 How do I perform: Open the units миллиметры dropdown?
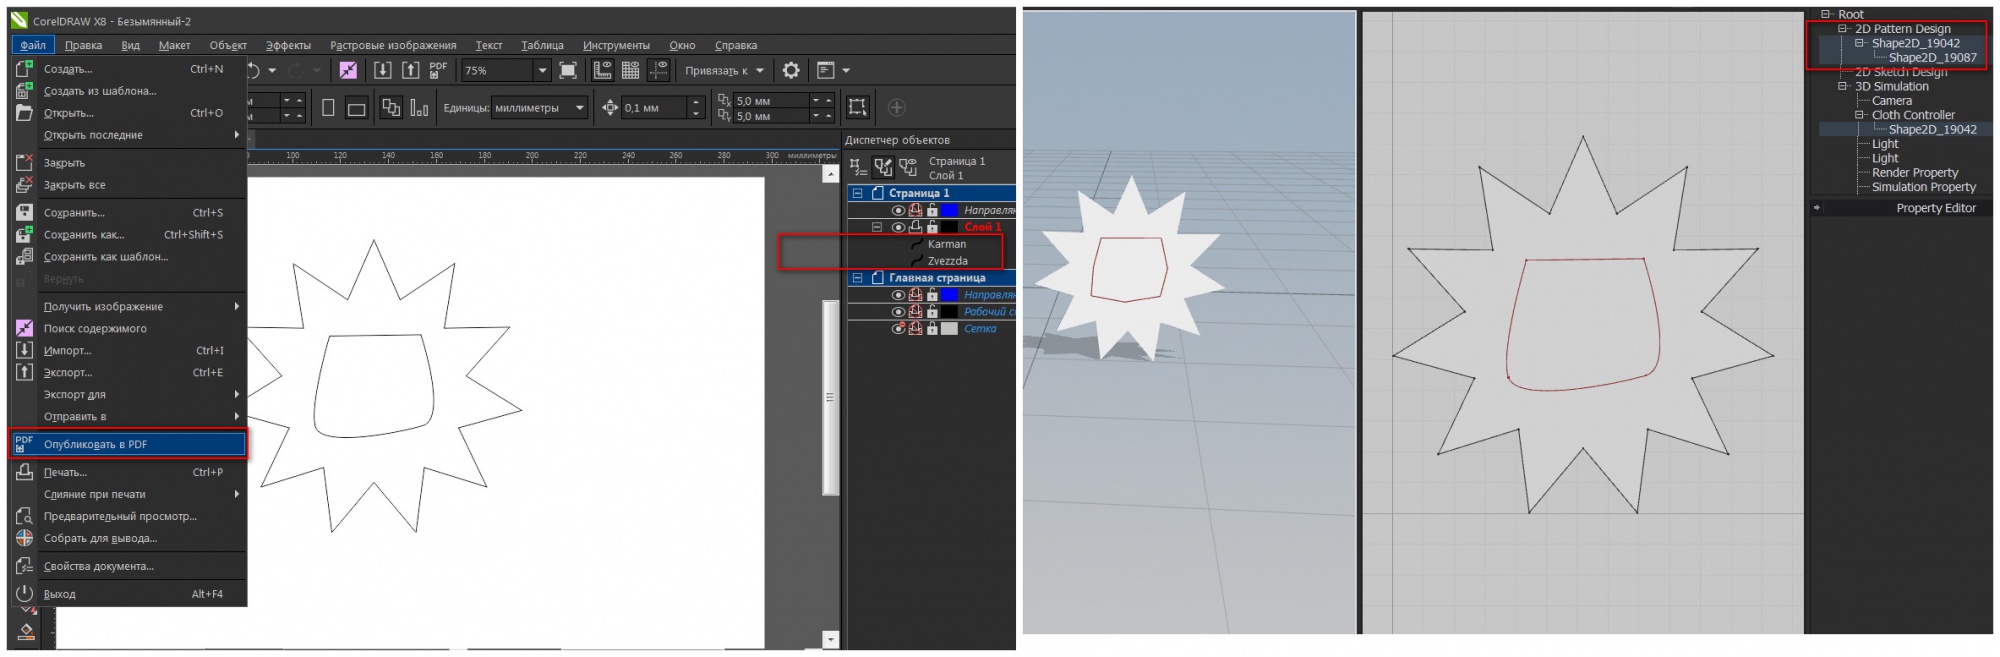point(580,108)
